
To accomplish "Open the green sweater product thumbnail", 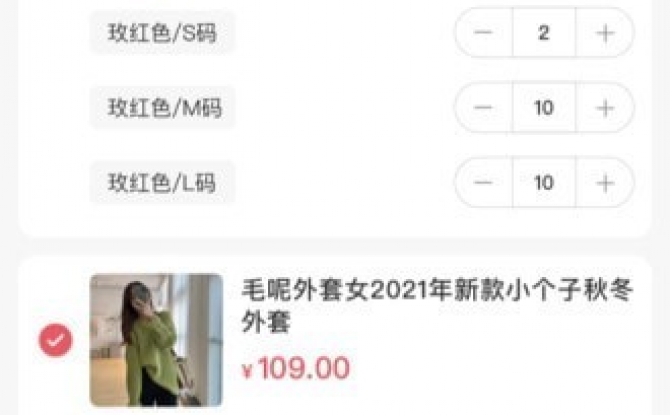I will coord(156,340).
